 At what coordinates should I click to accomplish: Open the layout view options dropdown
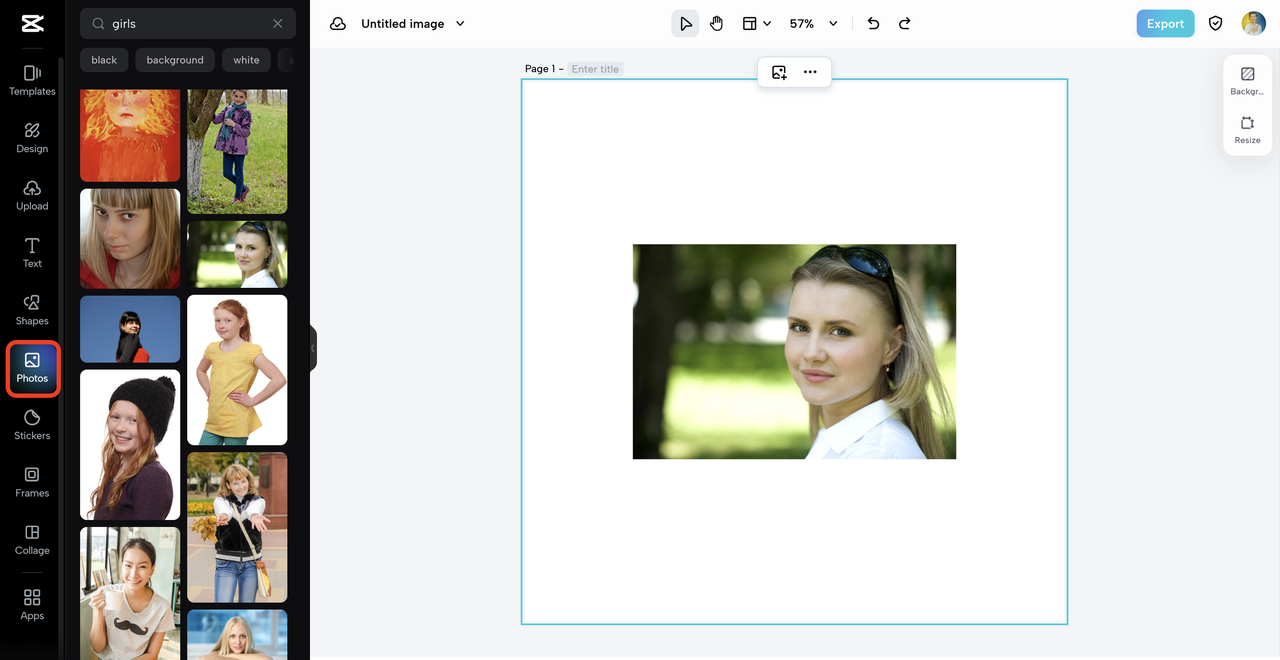[x=756, y=23]
